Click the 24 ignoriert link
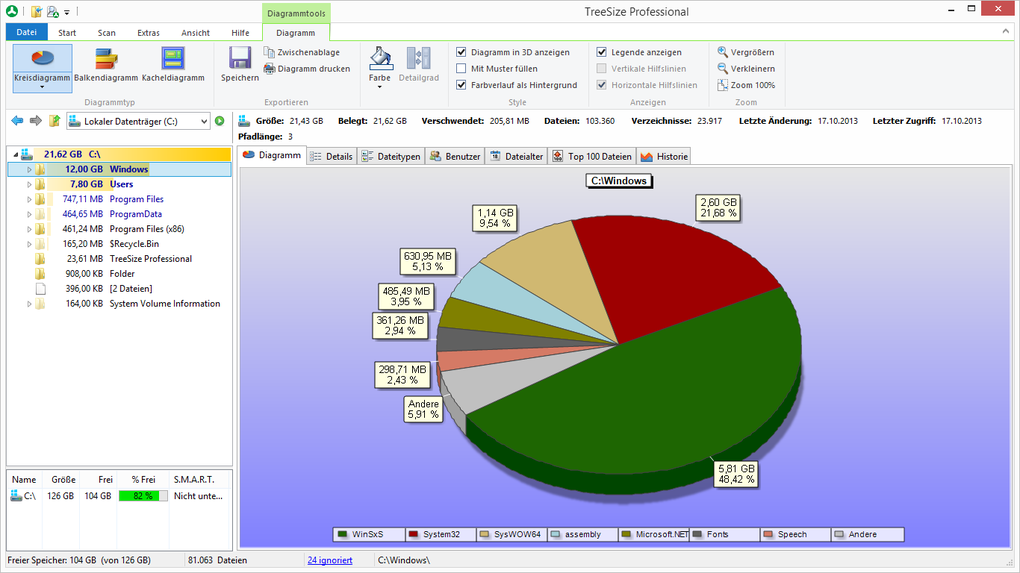Viewport: 1020px width, 573px height. [x=330, y=560]
